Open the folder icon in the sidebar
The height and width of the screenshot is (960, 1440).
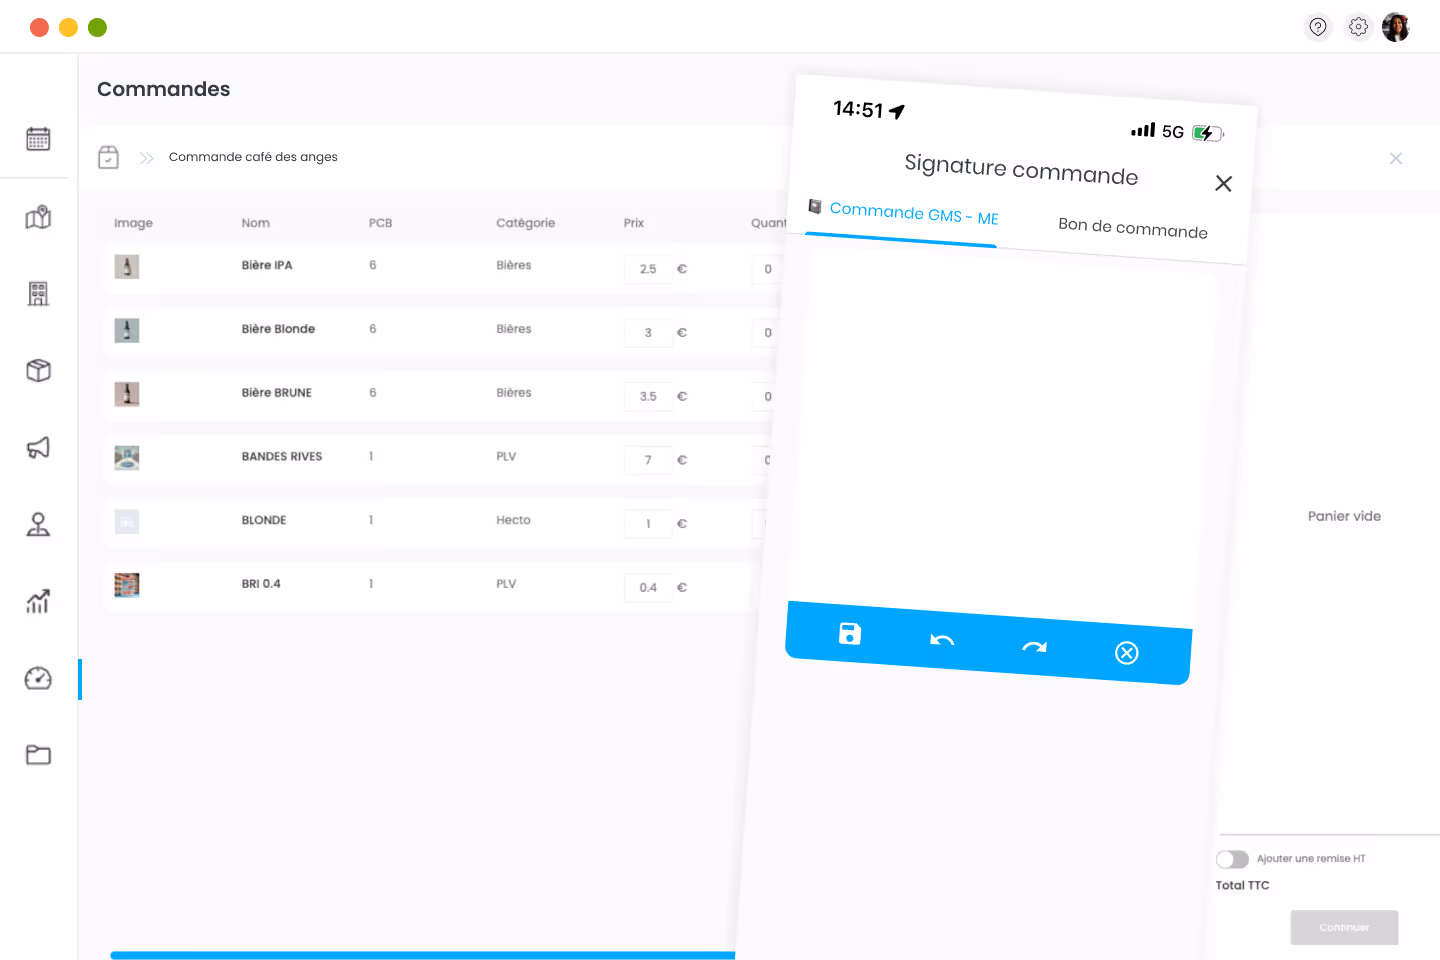tap(38, 754)
